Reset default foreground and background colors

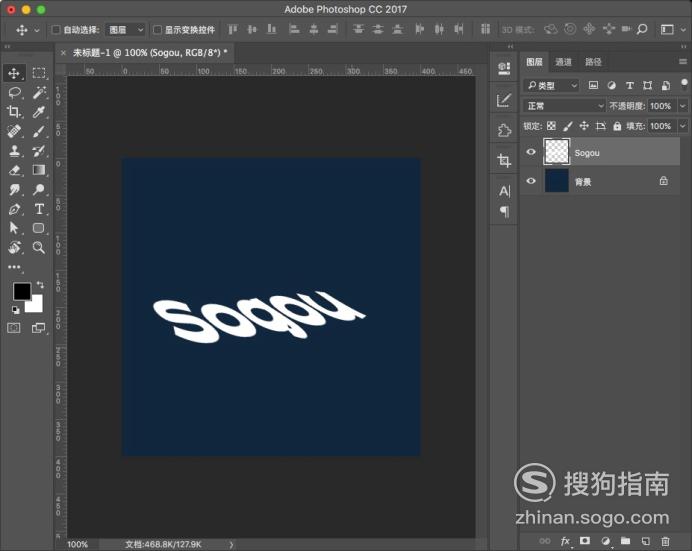click(x=16, y=310)
